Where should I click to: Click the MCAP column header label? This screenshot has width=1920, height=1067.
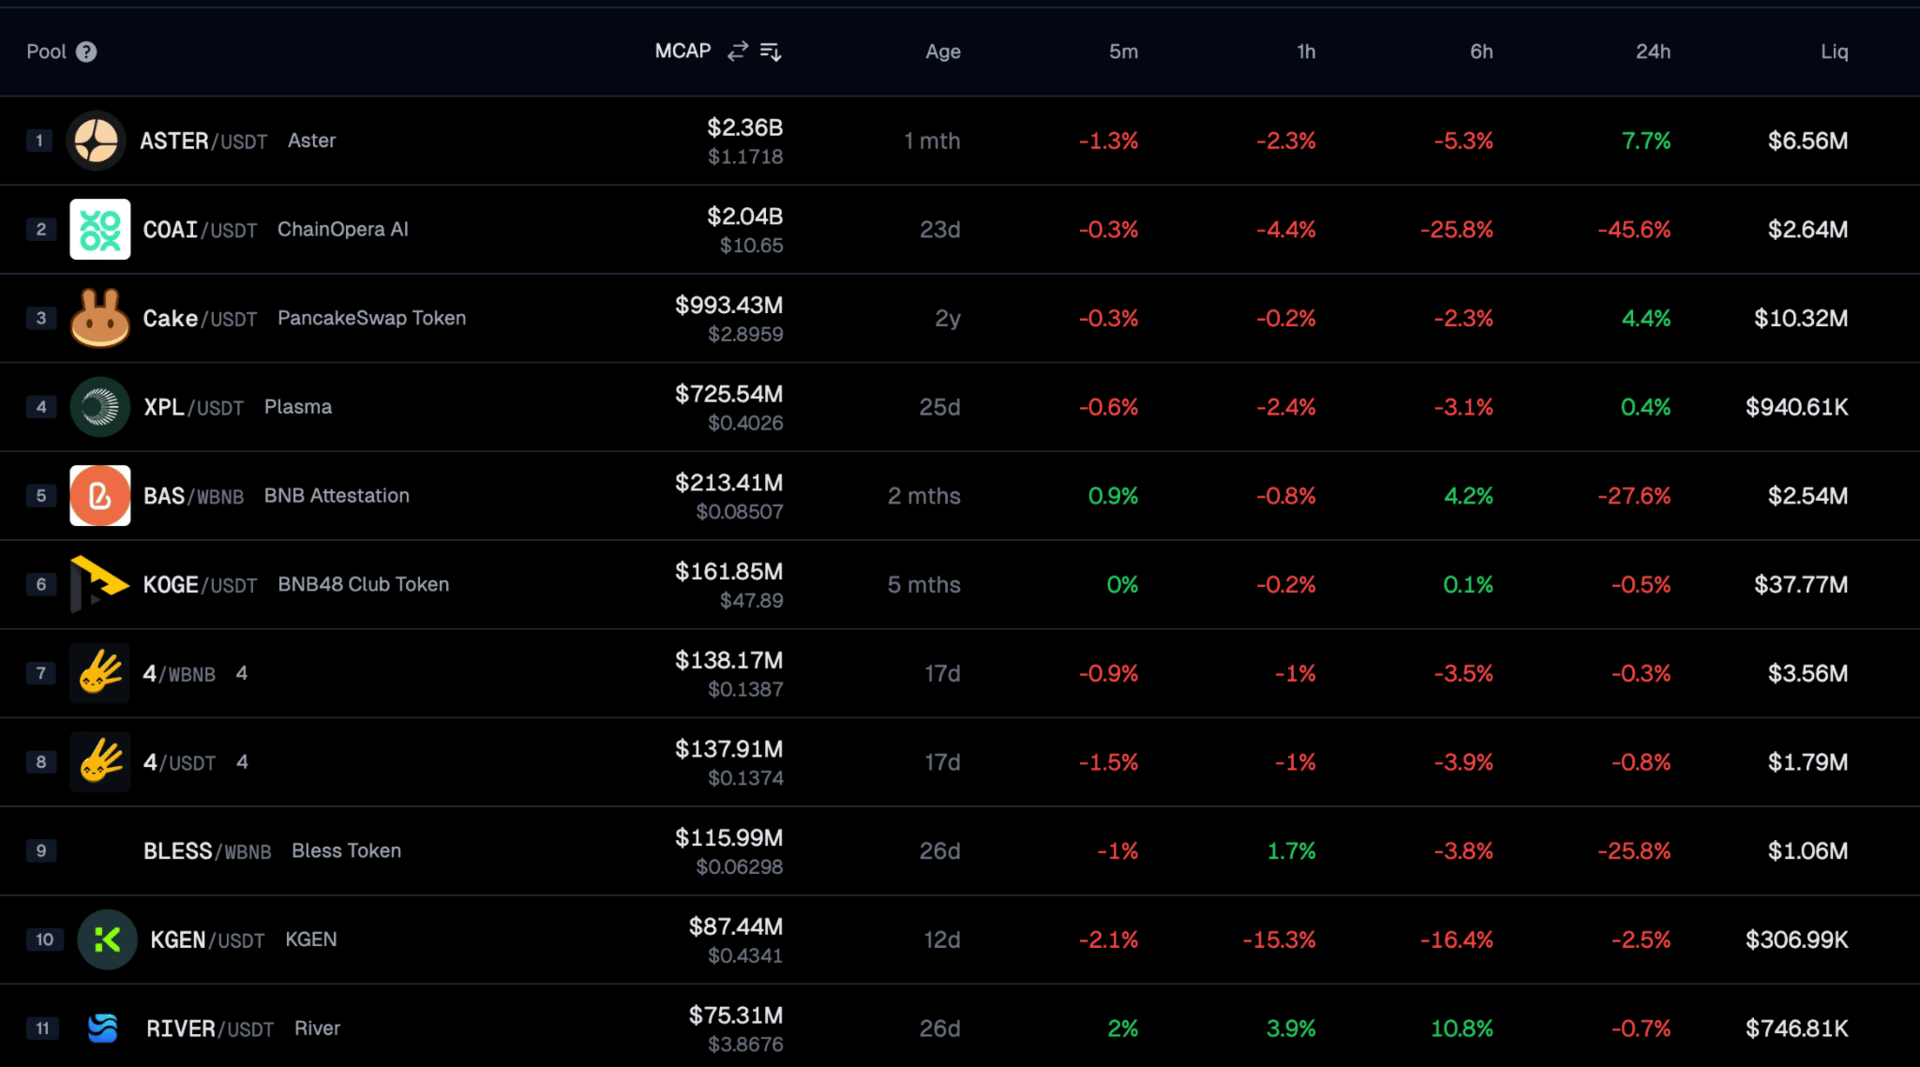tap(683, 51)
